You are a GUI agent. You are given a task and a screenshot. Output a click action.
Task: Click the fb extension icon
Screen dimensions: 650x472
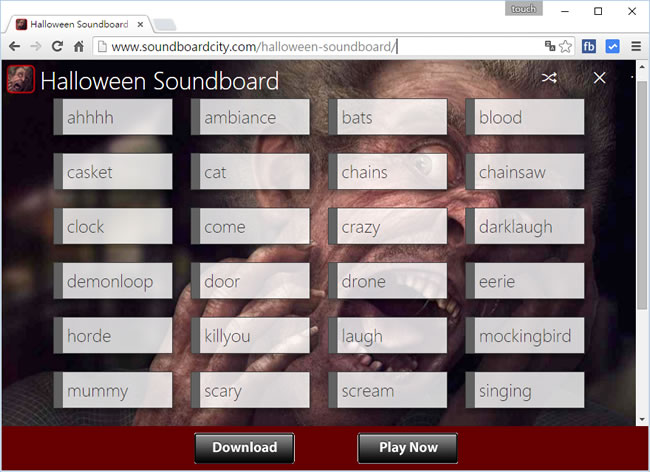(590, 46)
